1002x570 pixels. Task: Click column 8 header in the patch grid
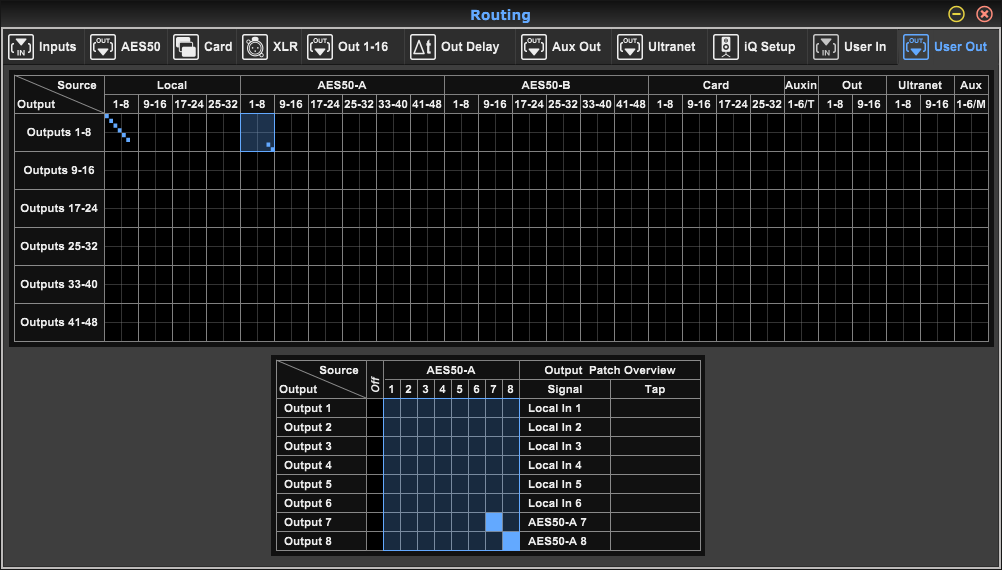(511, 389)
